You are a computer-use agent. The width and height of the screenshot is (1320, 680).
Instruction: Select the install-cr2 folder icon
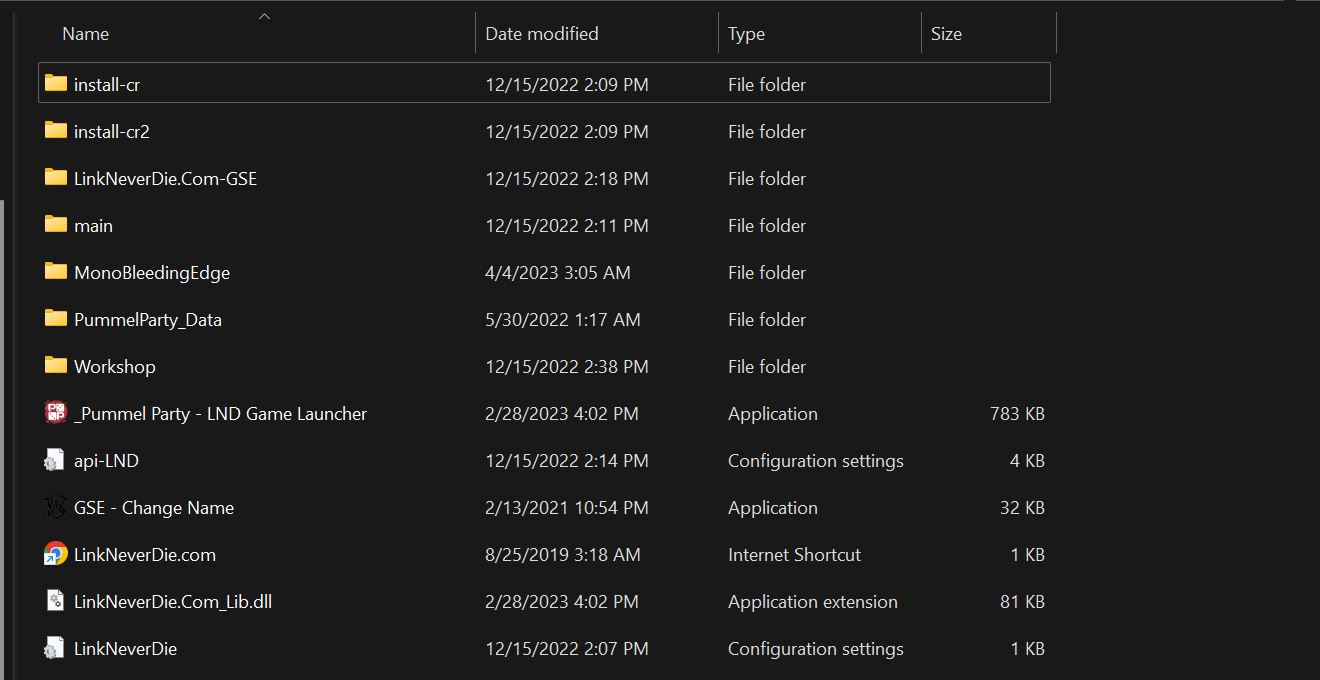[x=56, y=131]
